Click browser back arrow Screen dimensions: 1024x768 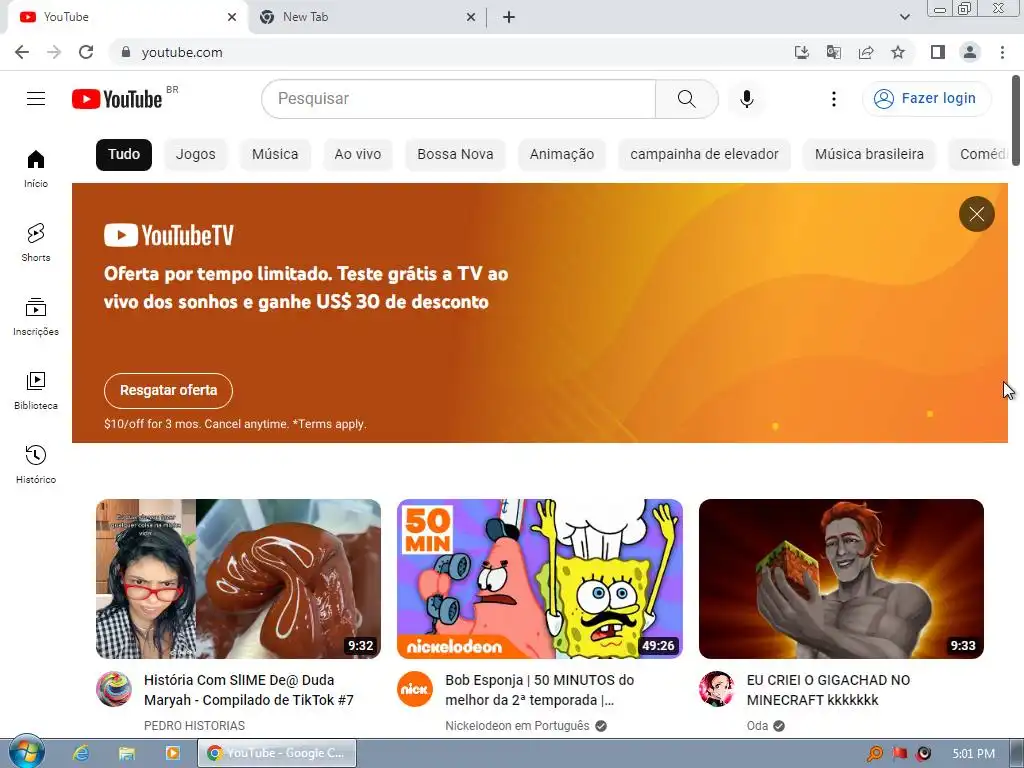(22, 52)
